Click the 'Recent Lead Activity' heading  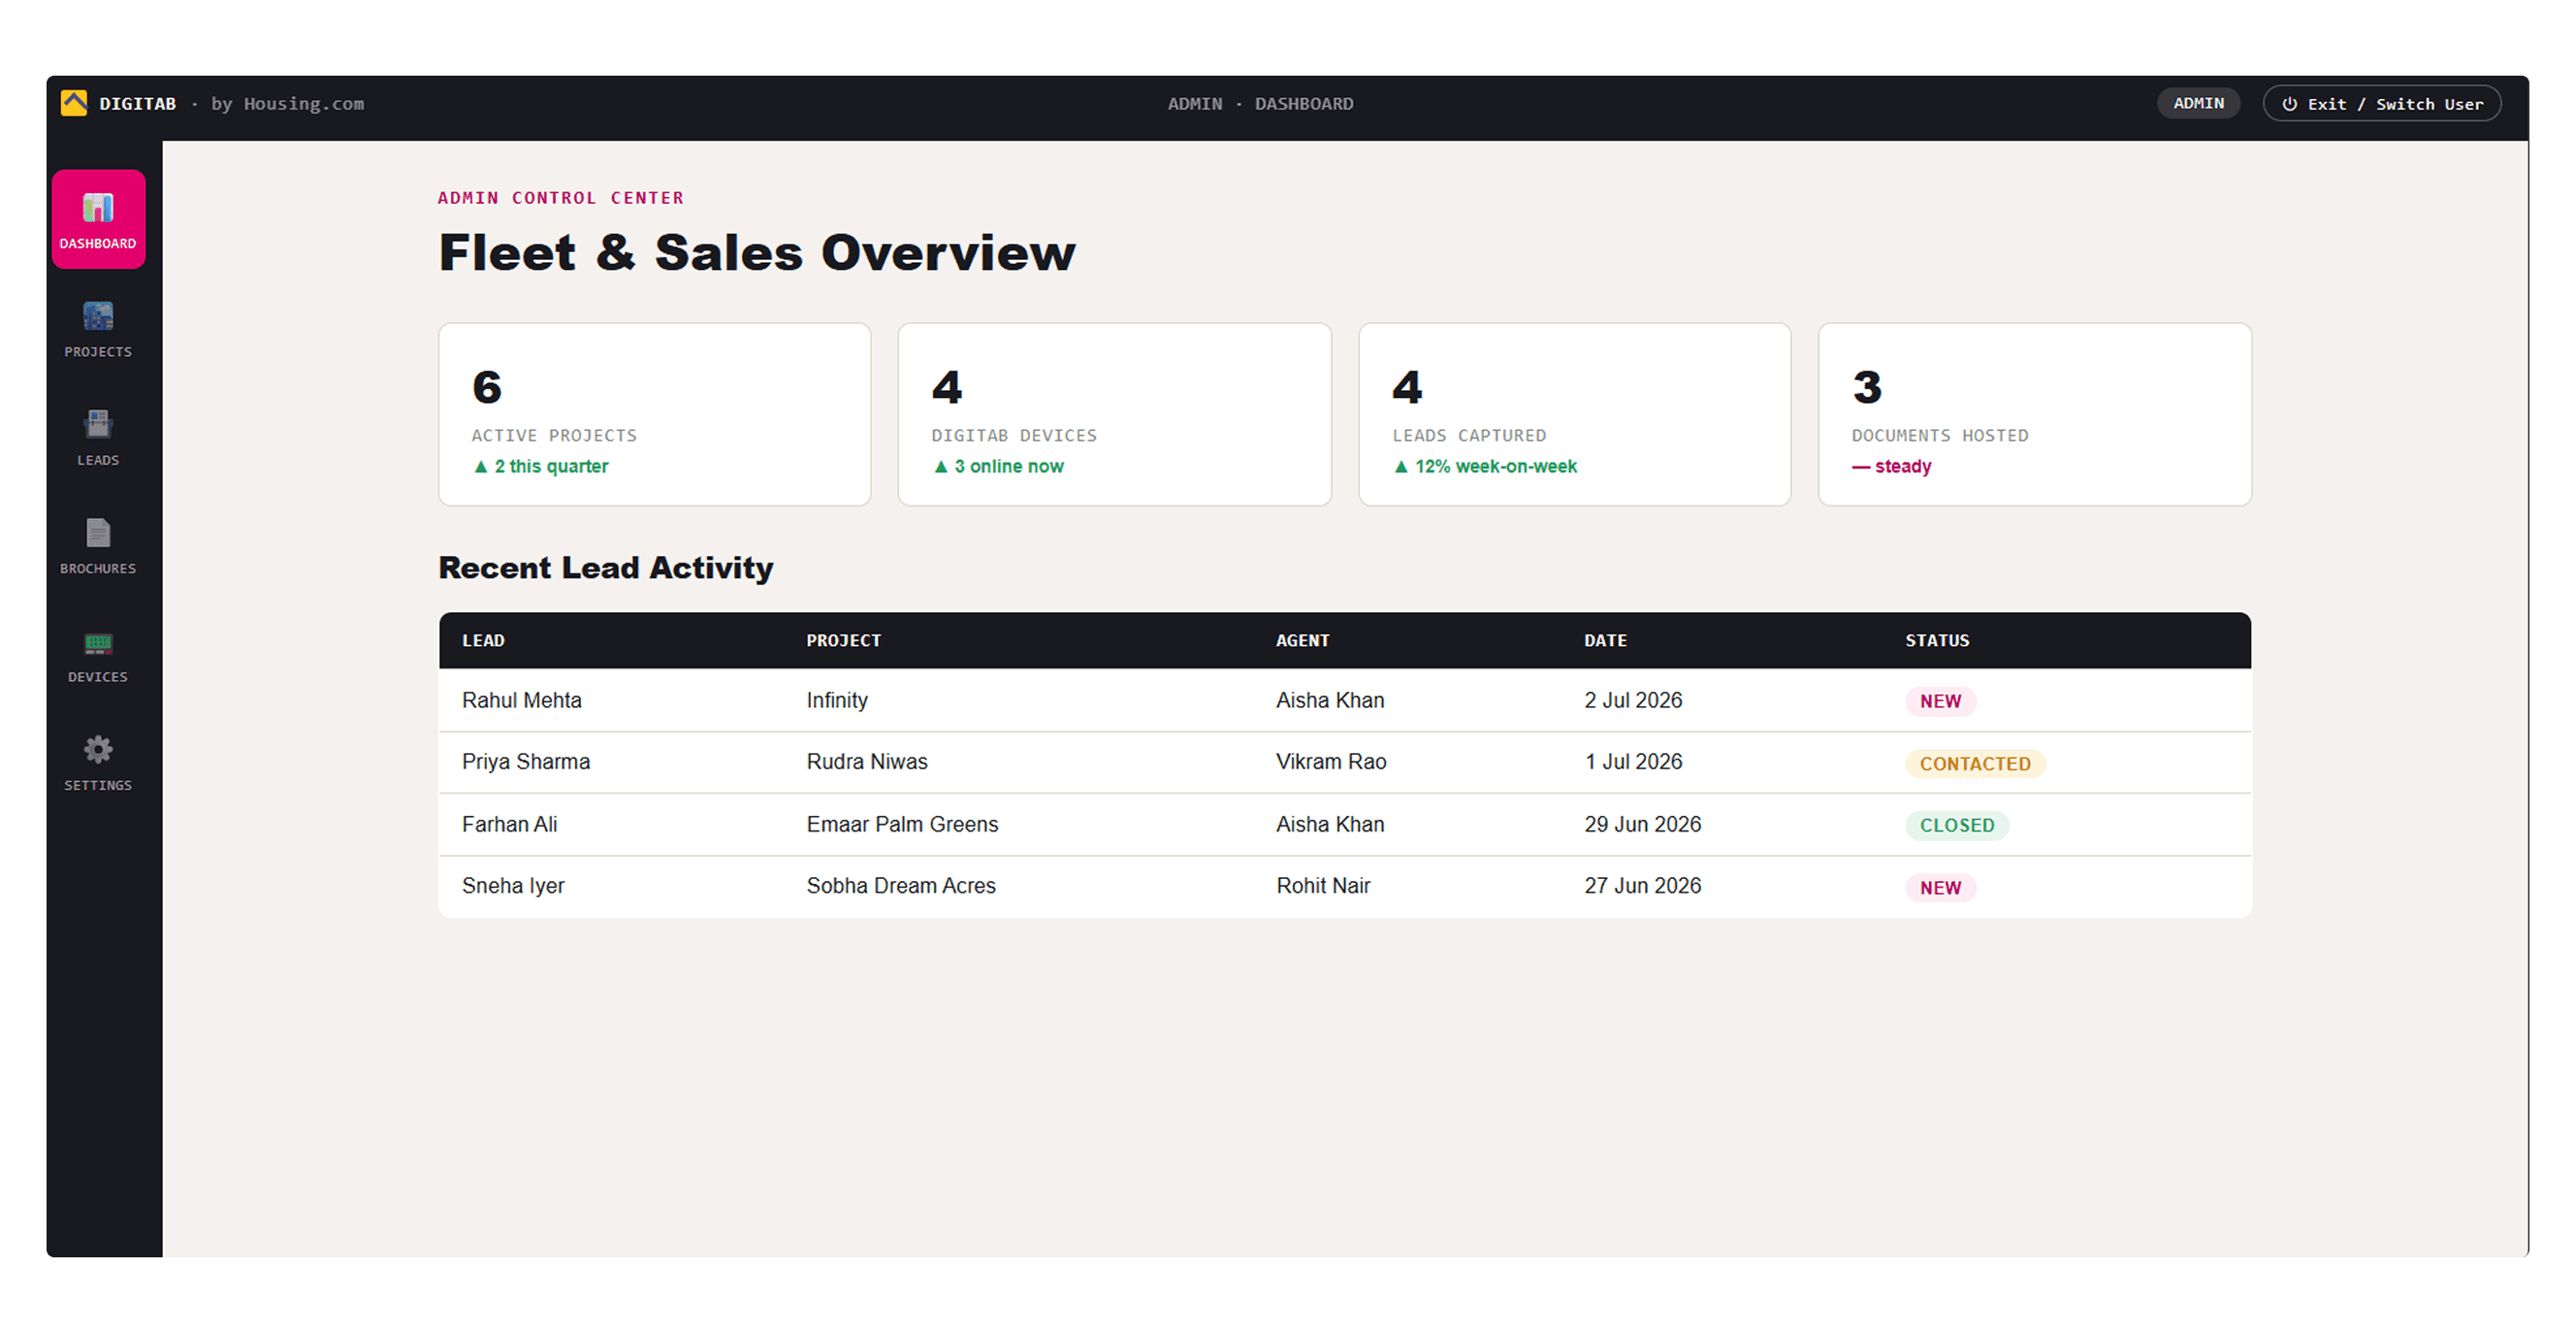(606, 568)
